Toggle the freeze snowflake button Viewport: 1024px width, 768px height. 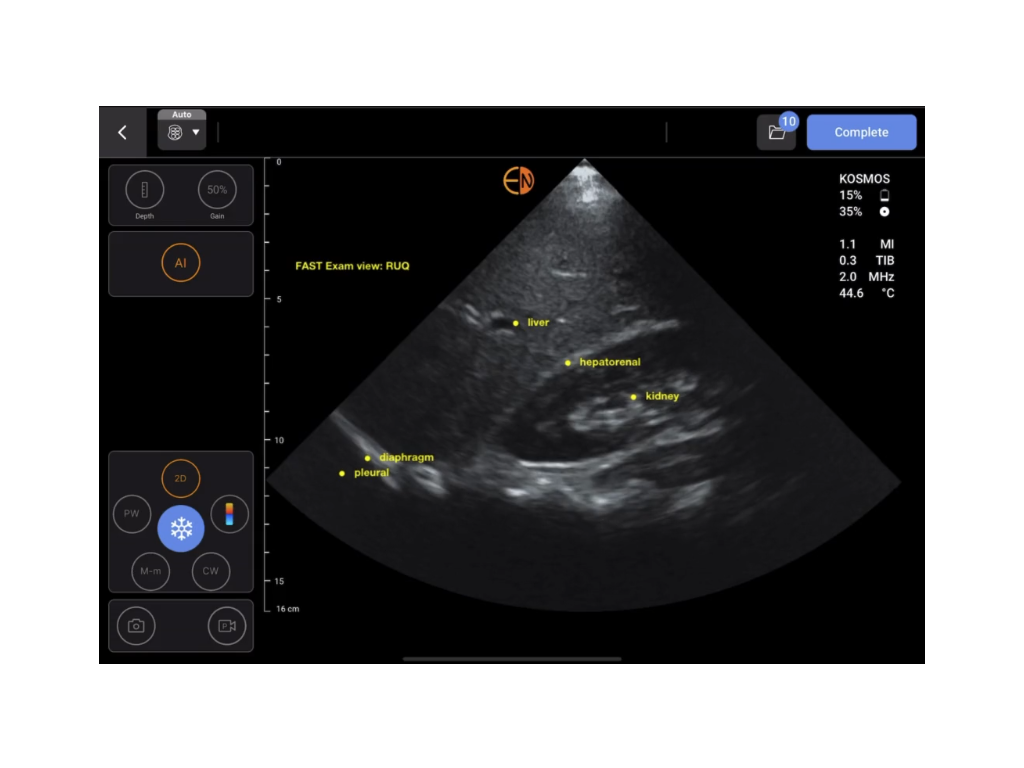(x=181, y=528)
